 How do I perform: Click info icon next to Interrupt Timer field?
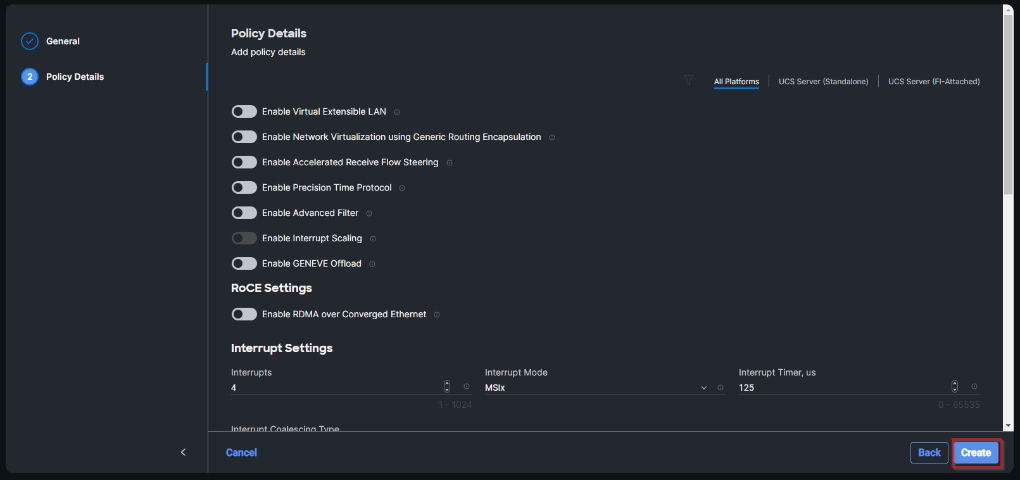click(x=974, y=387)
